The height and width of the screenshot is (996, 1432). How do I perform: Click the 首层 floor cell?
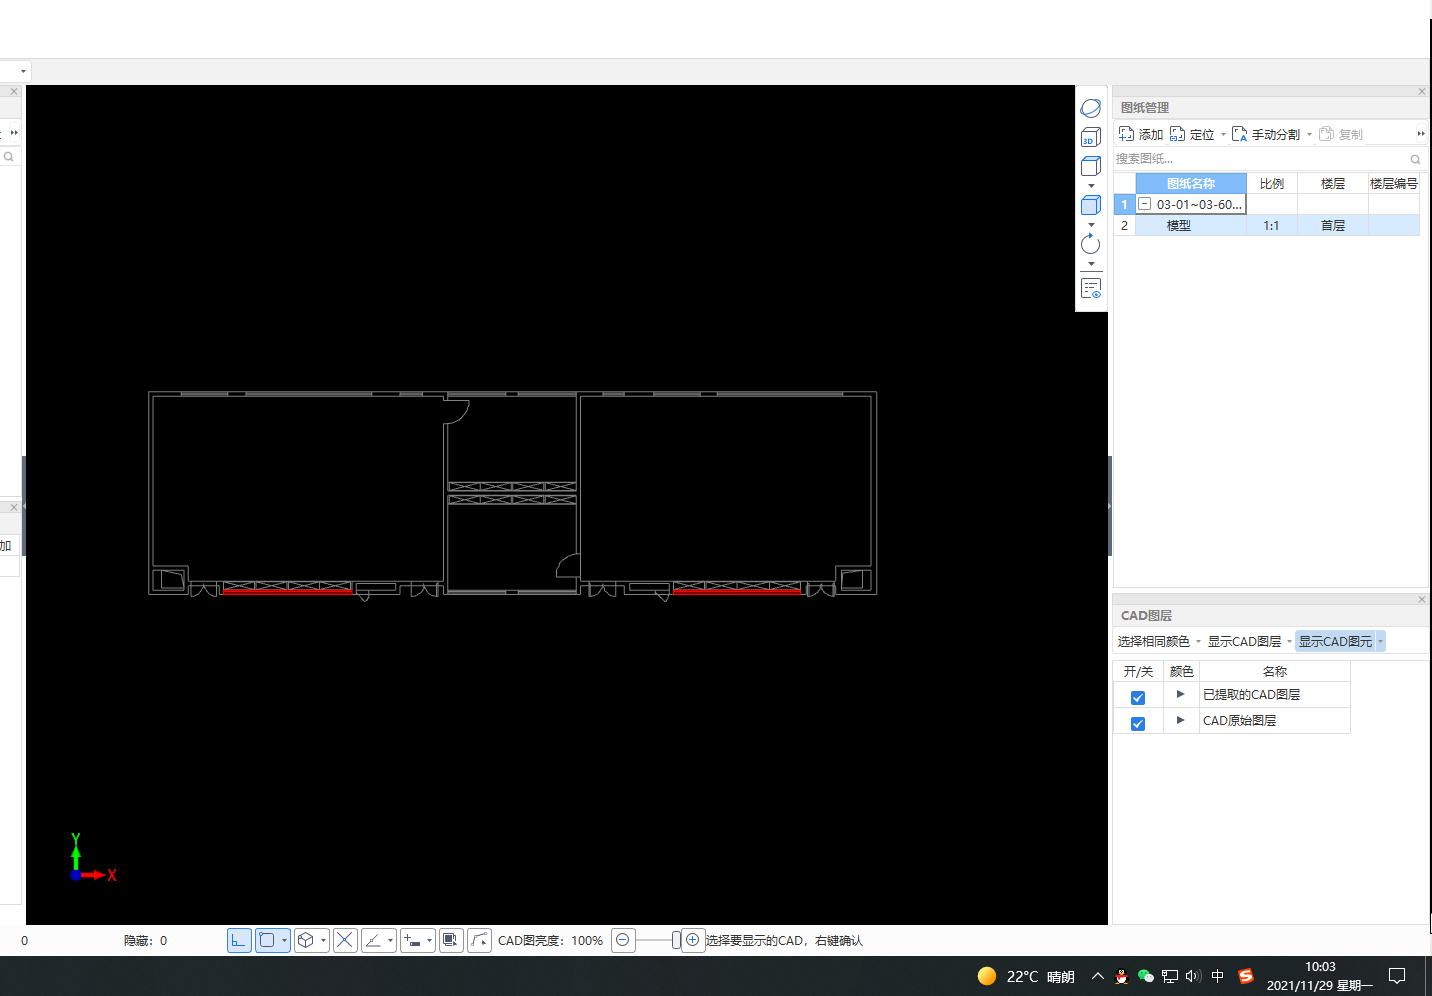(1333, 226)
